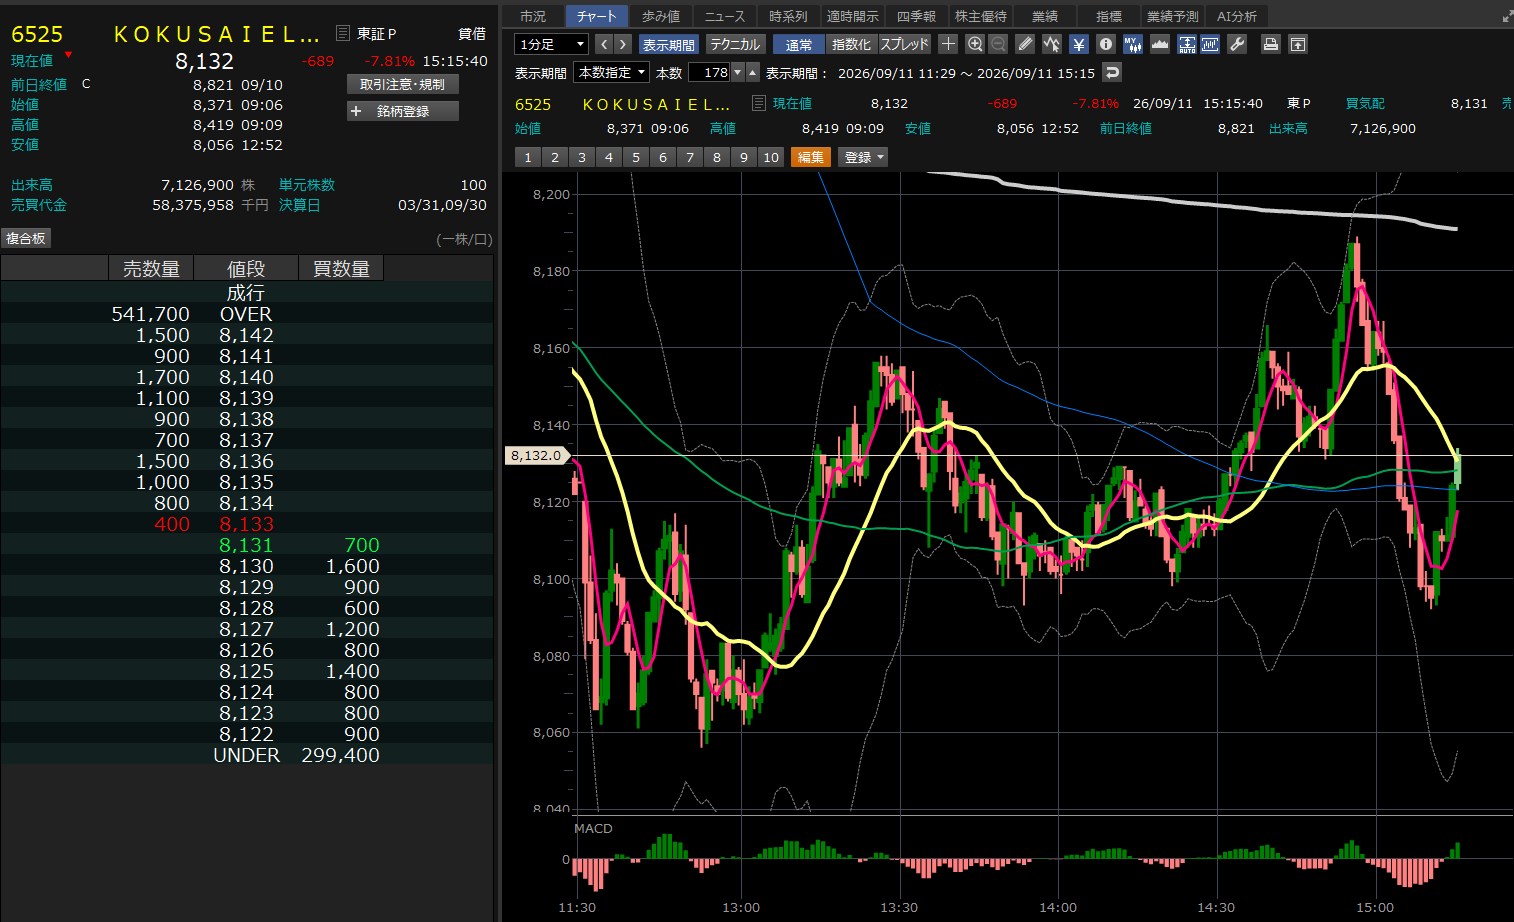Open the 1分足 timeframe dropdown
This screenshot has width=1514, height=922.
[x=551, y=44]
